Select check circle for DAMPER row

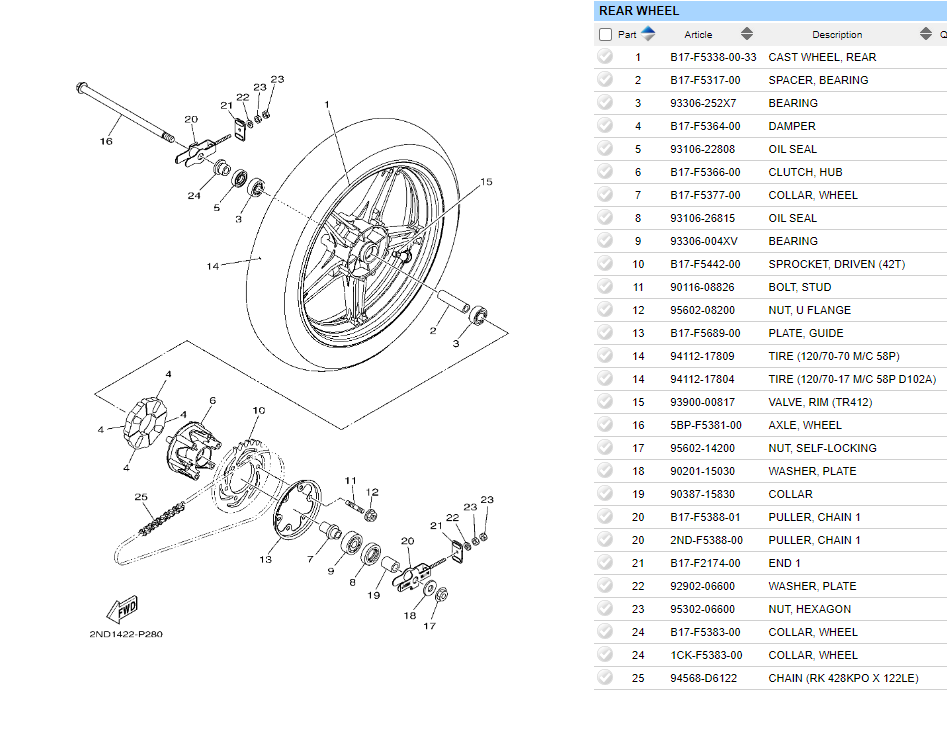(x=605, y=125)
